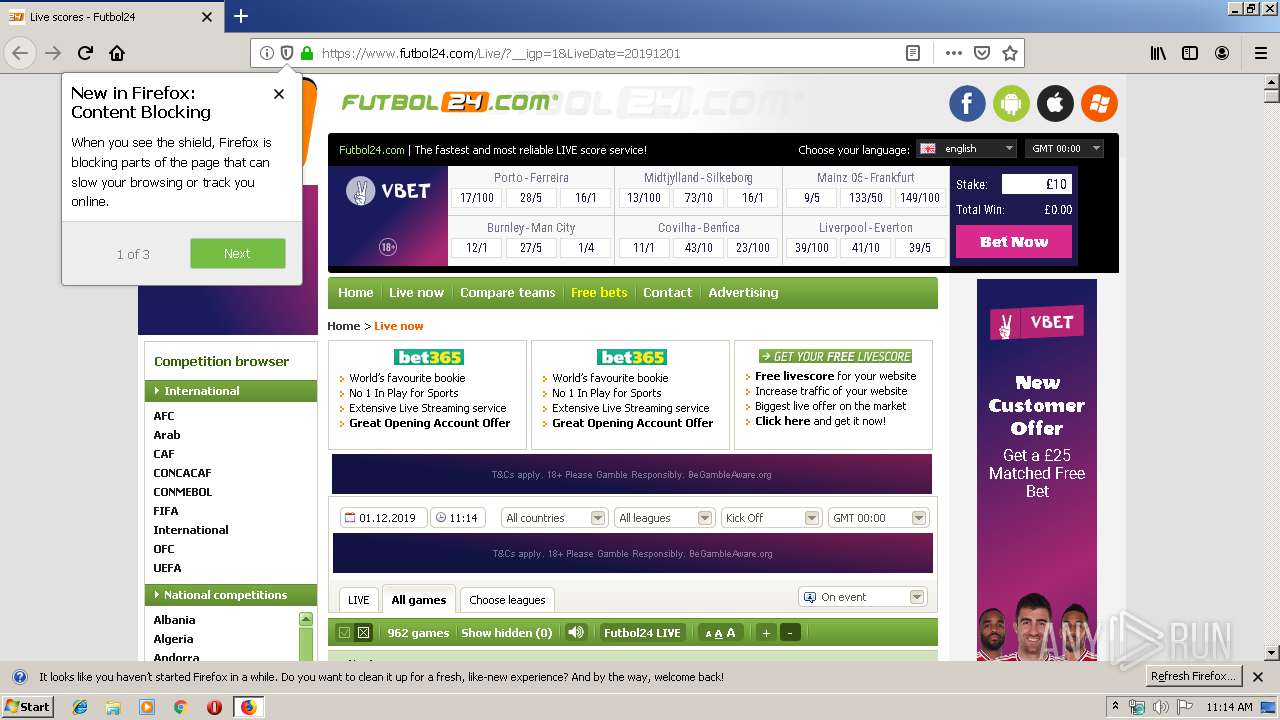
Task: Open the Albania competitions link
Action: [x=174, y=620]
